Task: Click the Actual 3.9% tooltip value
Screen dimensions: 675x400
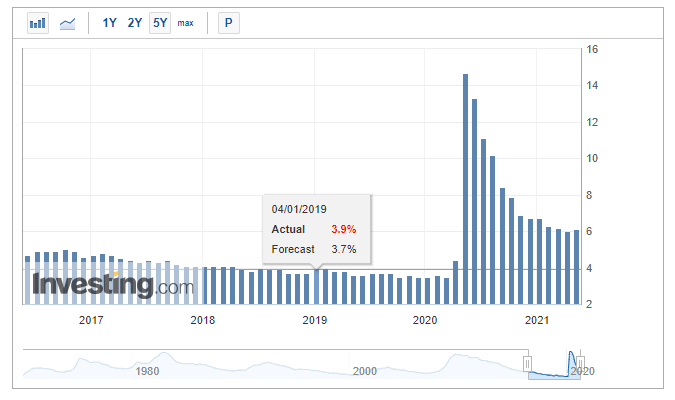Action: 343,229
